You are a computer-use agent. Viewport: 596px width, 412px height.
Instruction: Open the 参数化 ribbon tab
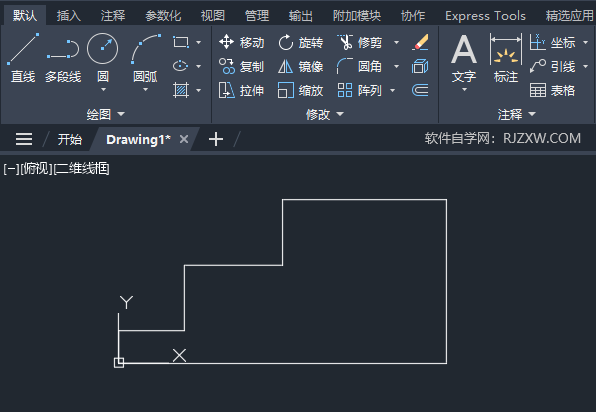pos(163,16)
